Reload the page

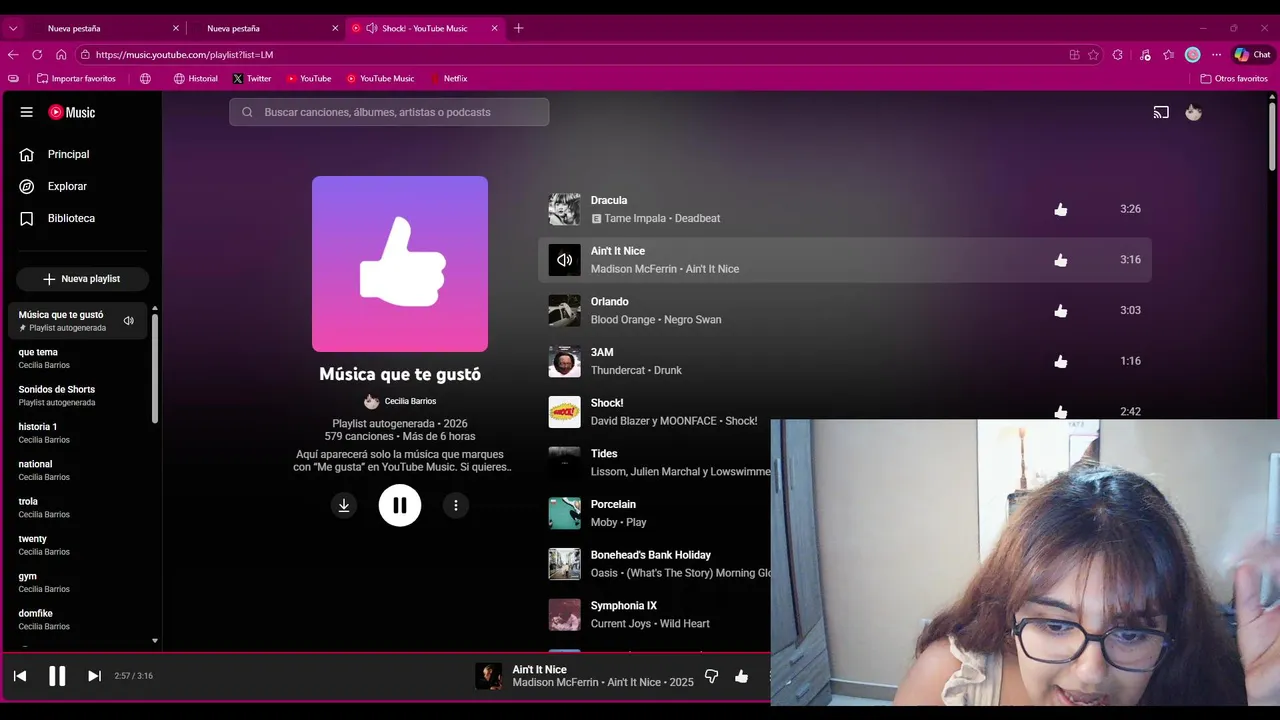pos(37,55)
